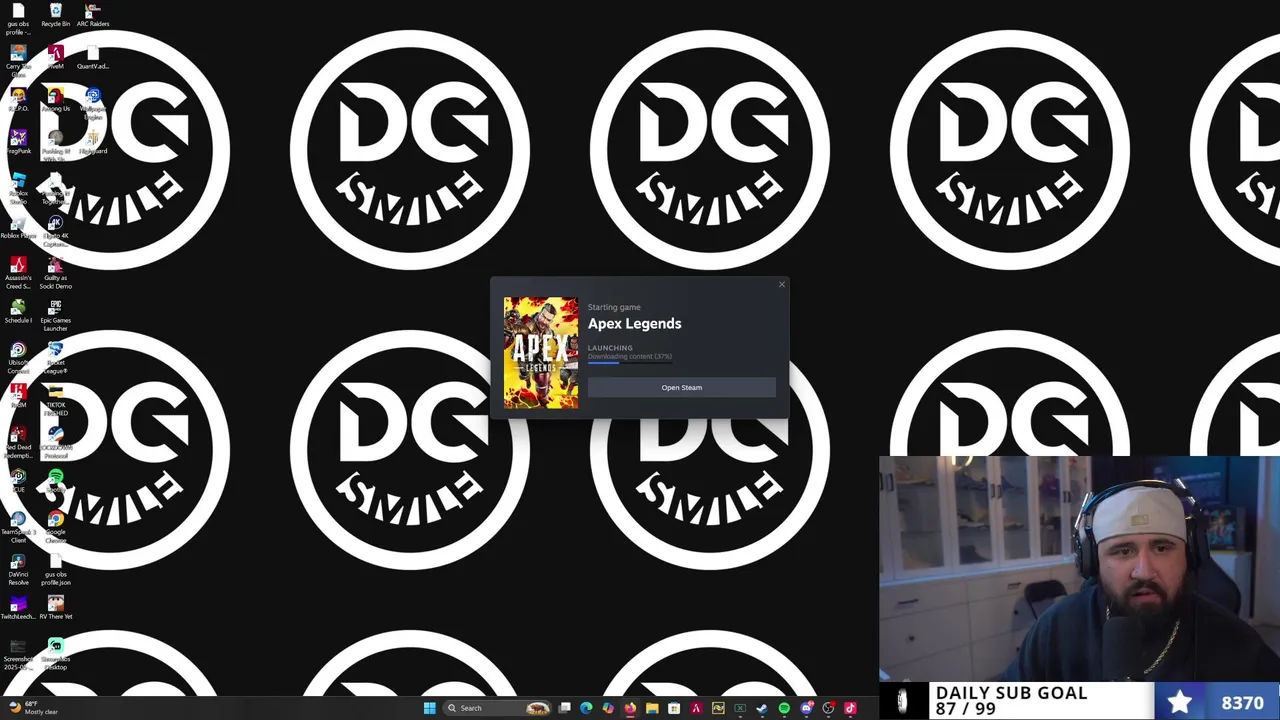Open the weather widget on the taskbar
Image resolution: width=1280 pixels, height=720 pixels.
point(33,708)
